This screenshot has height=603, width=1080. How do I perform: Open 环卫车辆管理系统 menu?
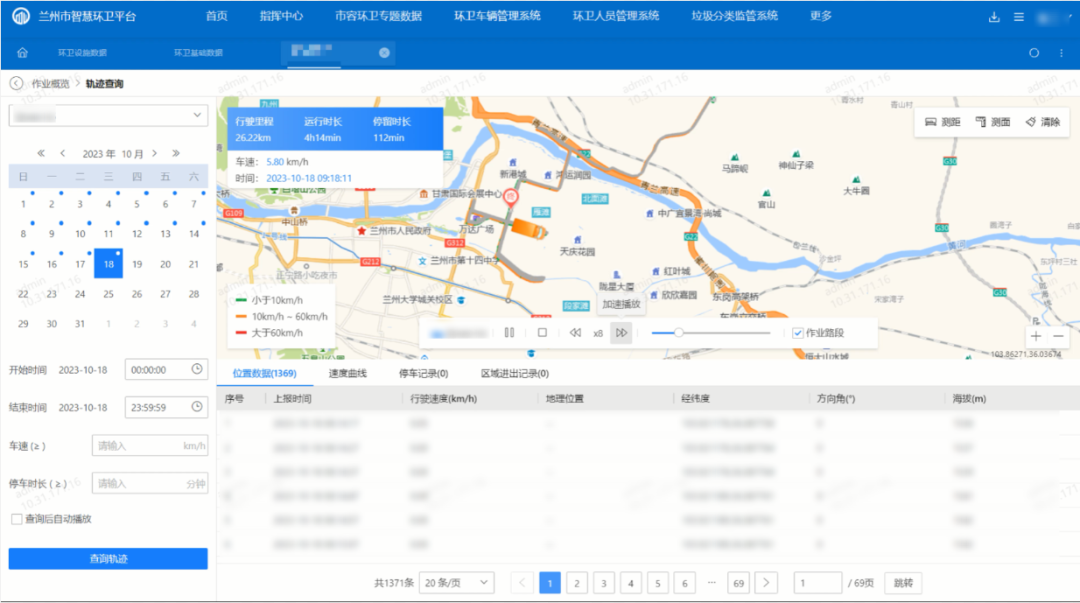497,17
